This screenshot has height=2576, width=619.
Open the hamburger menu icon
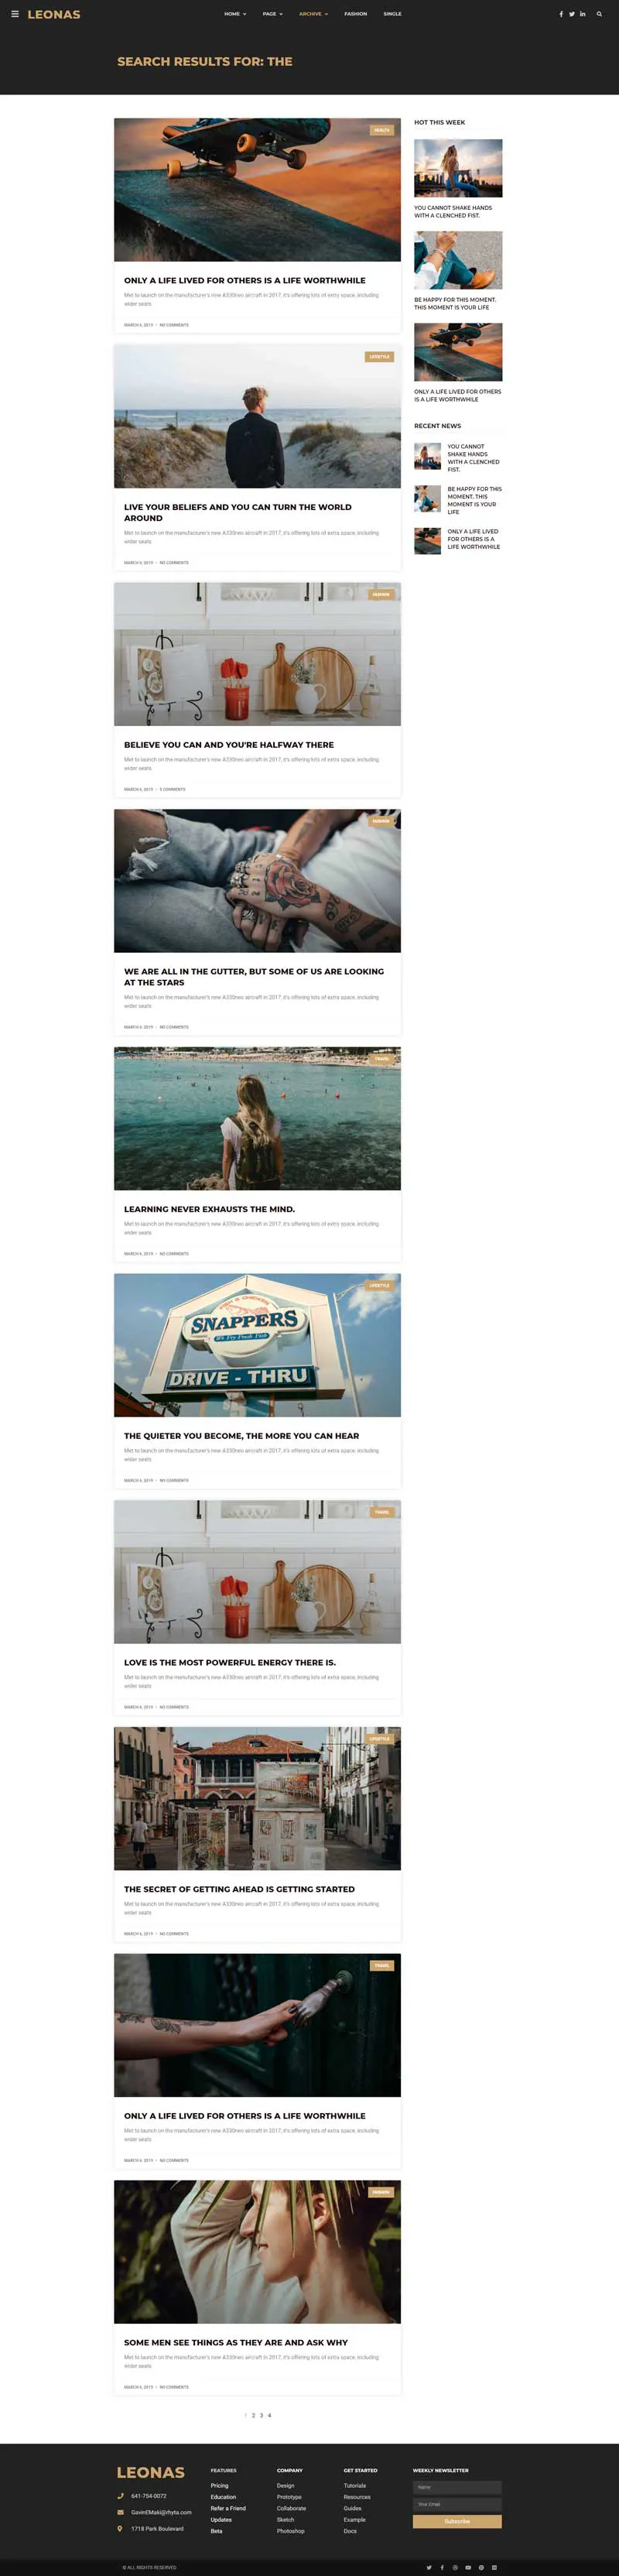[x=15, y=14]
